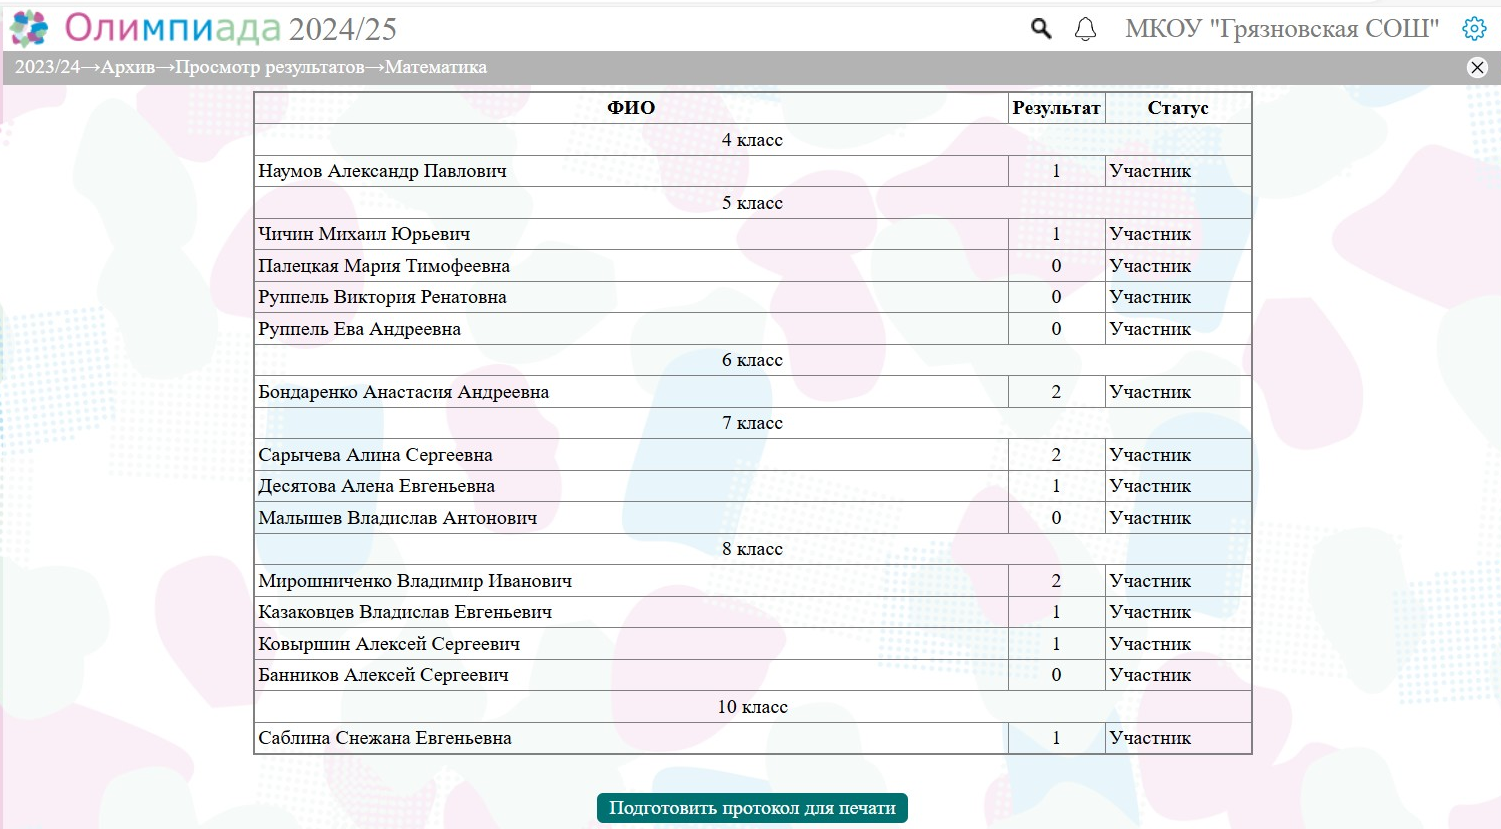Select Казаковцев Владислав Евгеньевич
Image resolution: width=1501 pixels, height=829 pixels.
(x=405, y=612)
